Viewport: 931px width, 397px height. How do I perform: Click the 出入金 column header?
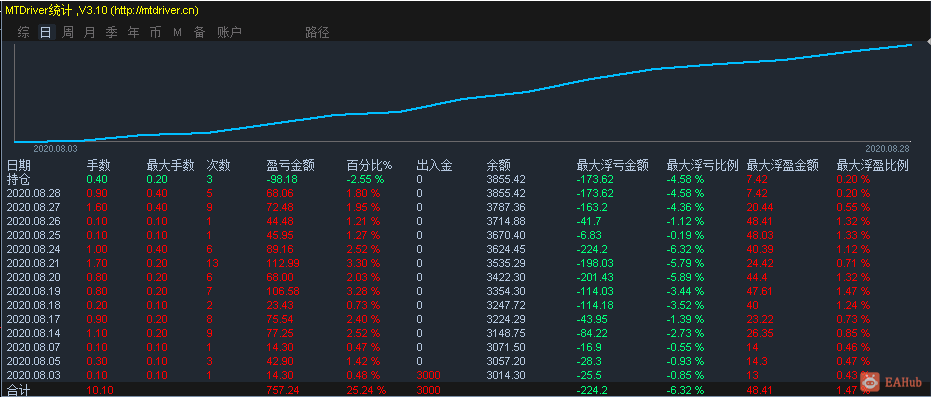[x=435, y=166]
